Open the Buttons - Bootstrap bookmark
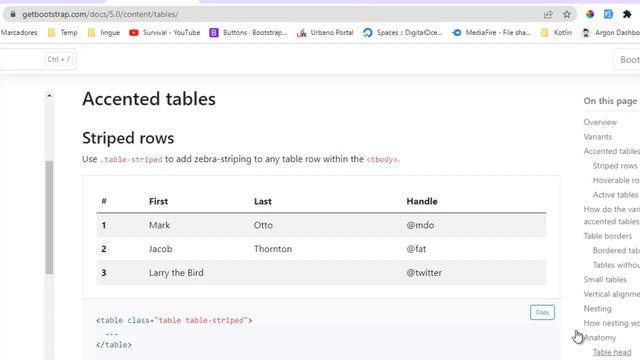The width and height of the screenshot is (640, 360). click(x=248, y=33)
